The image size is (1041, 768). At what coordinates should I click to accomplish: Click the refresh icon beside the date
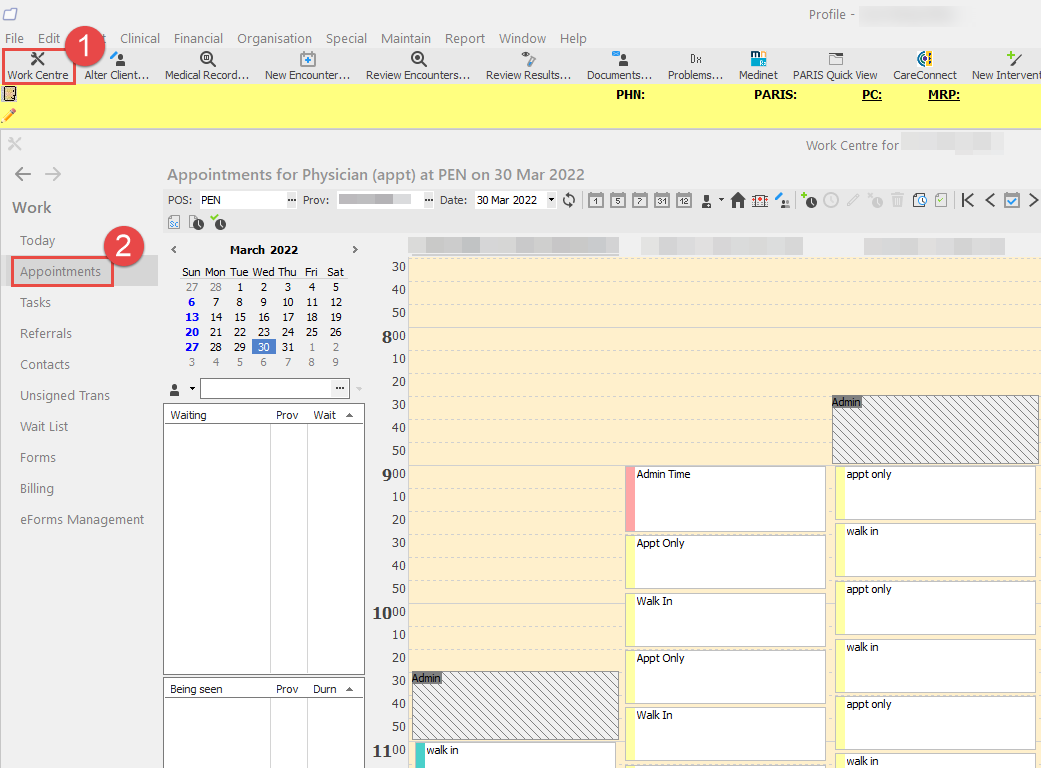point(569,200)
